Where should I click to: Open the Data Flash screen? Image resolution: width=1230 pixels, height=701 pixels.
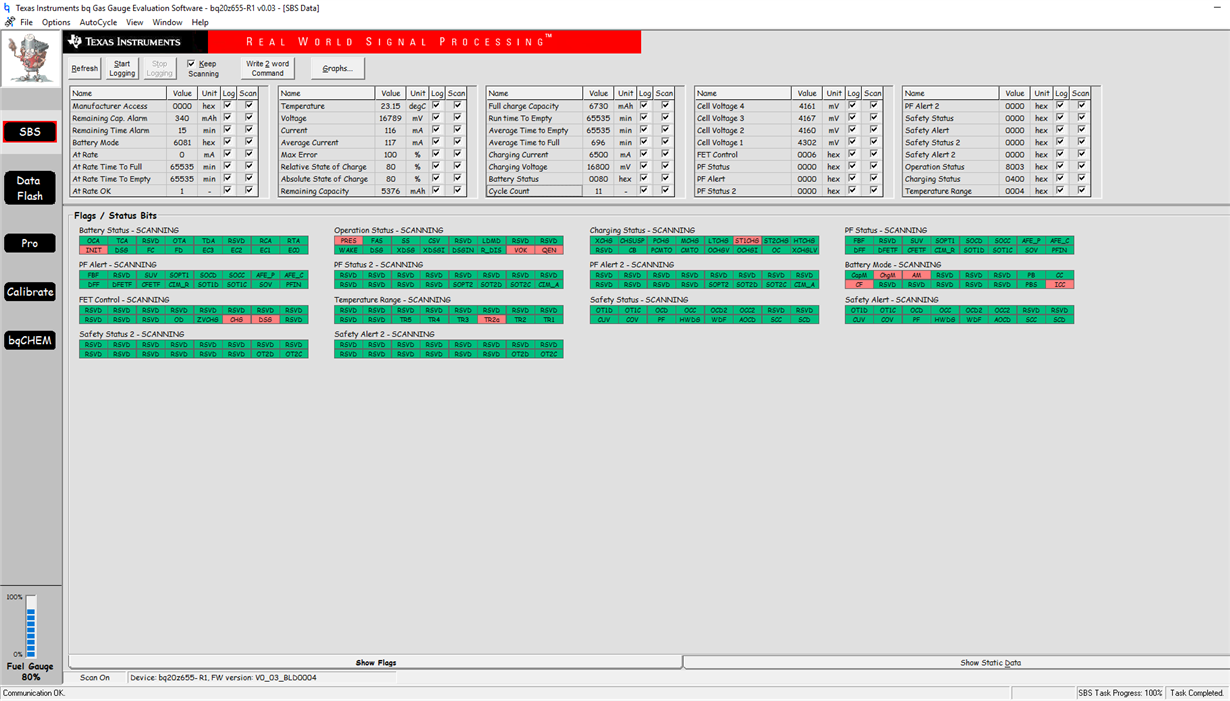pyautogui.click(x=30, y=189)
